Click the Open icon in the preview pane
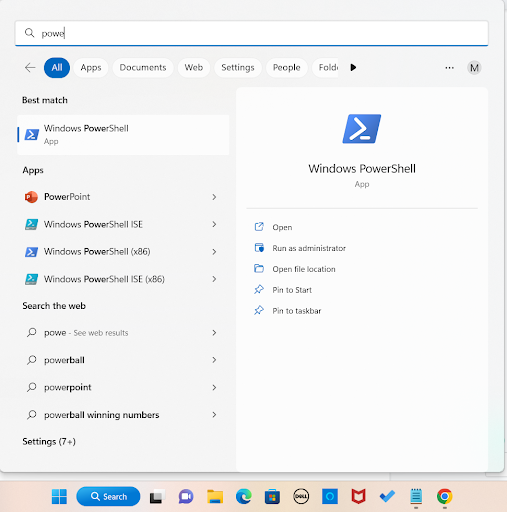The height and width of the screenshot is (512, 507). click(259, 227)
